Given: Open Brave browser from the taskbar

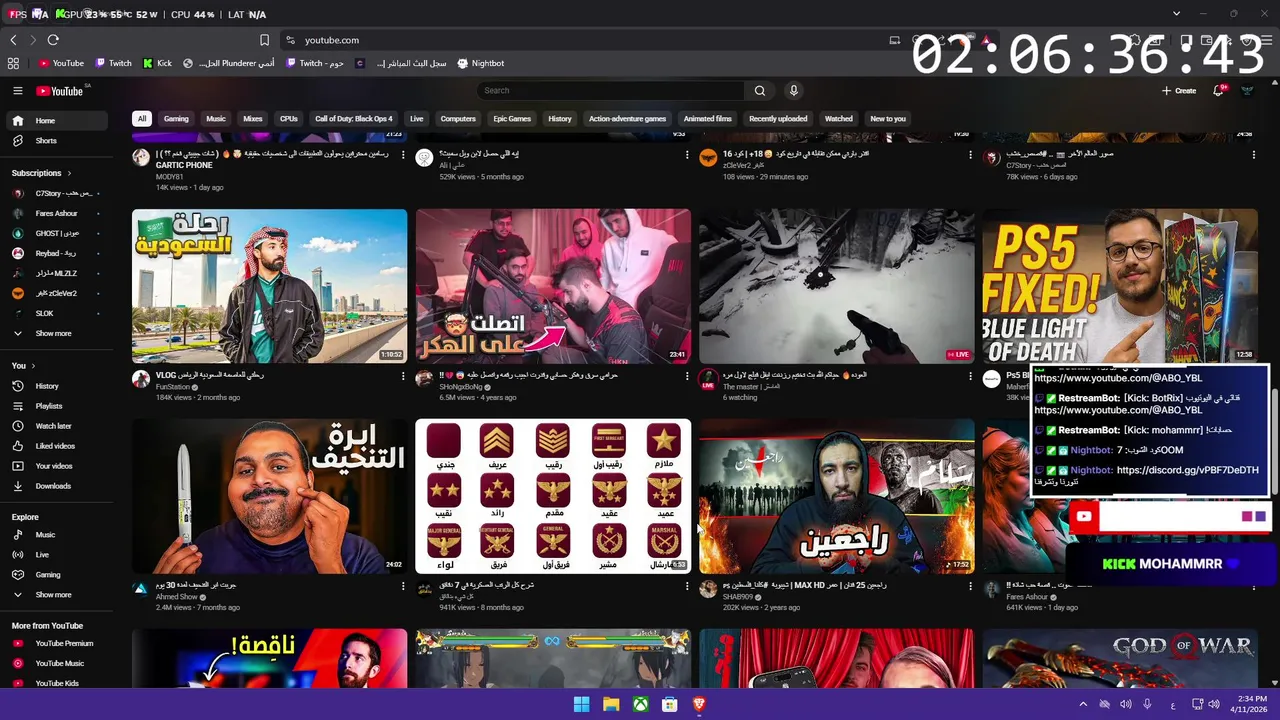Looking at the screenshot, I should [x=698, y=704].
